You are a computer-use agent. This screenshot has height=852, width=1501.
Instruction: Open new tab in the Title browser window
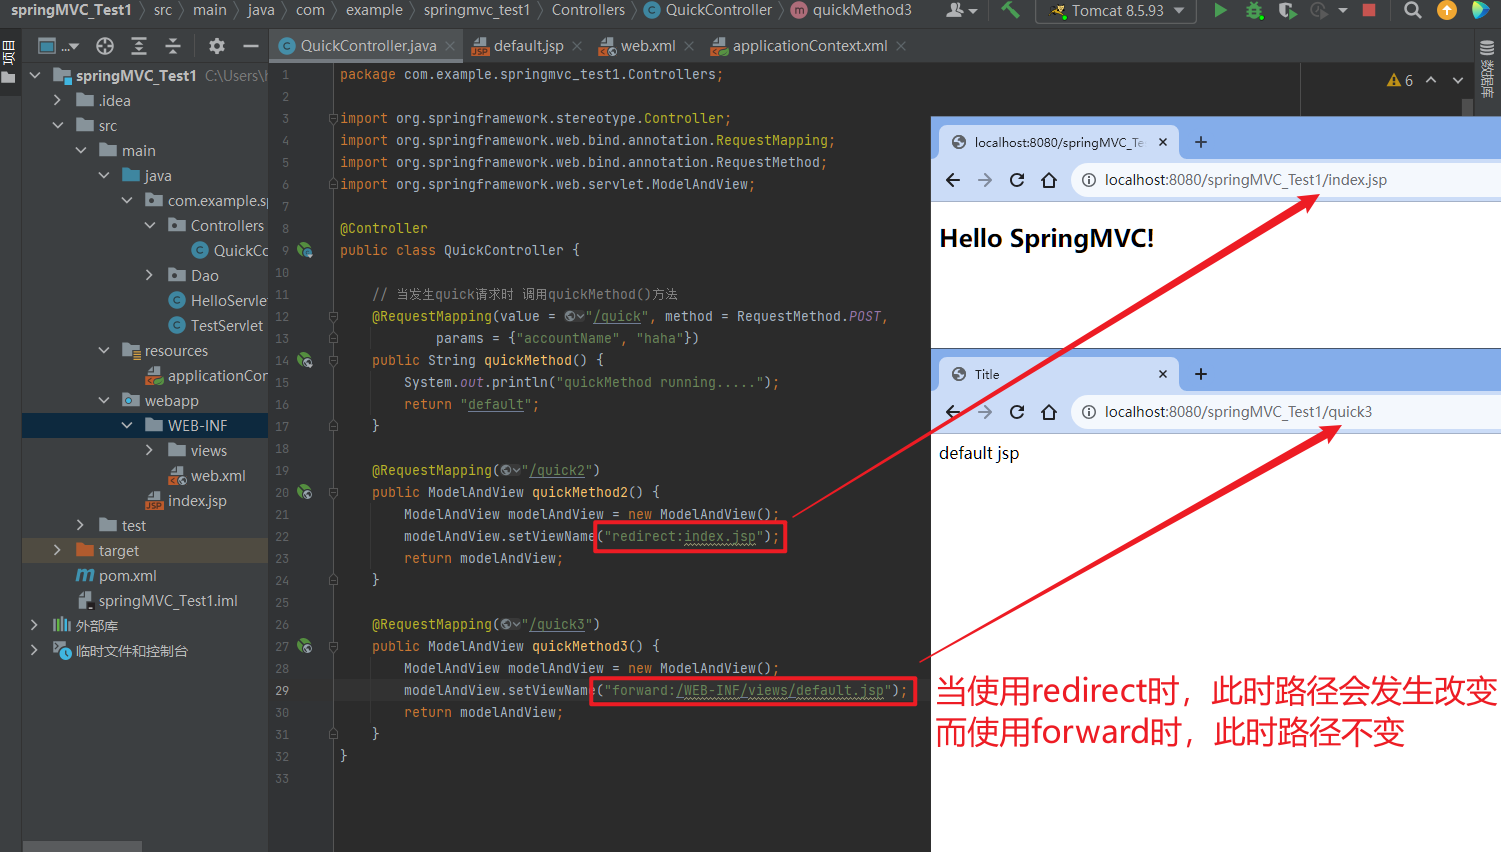1201,374
